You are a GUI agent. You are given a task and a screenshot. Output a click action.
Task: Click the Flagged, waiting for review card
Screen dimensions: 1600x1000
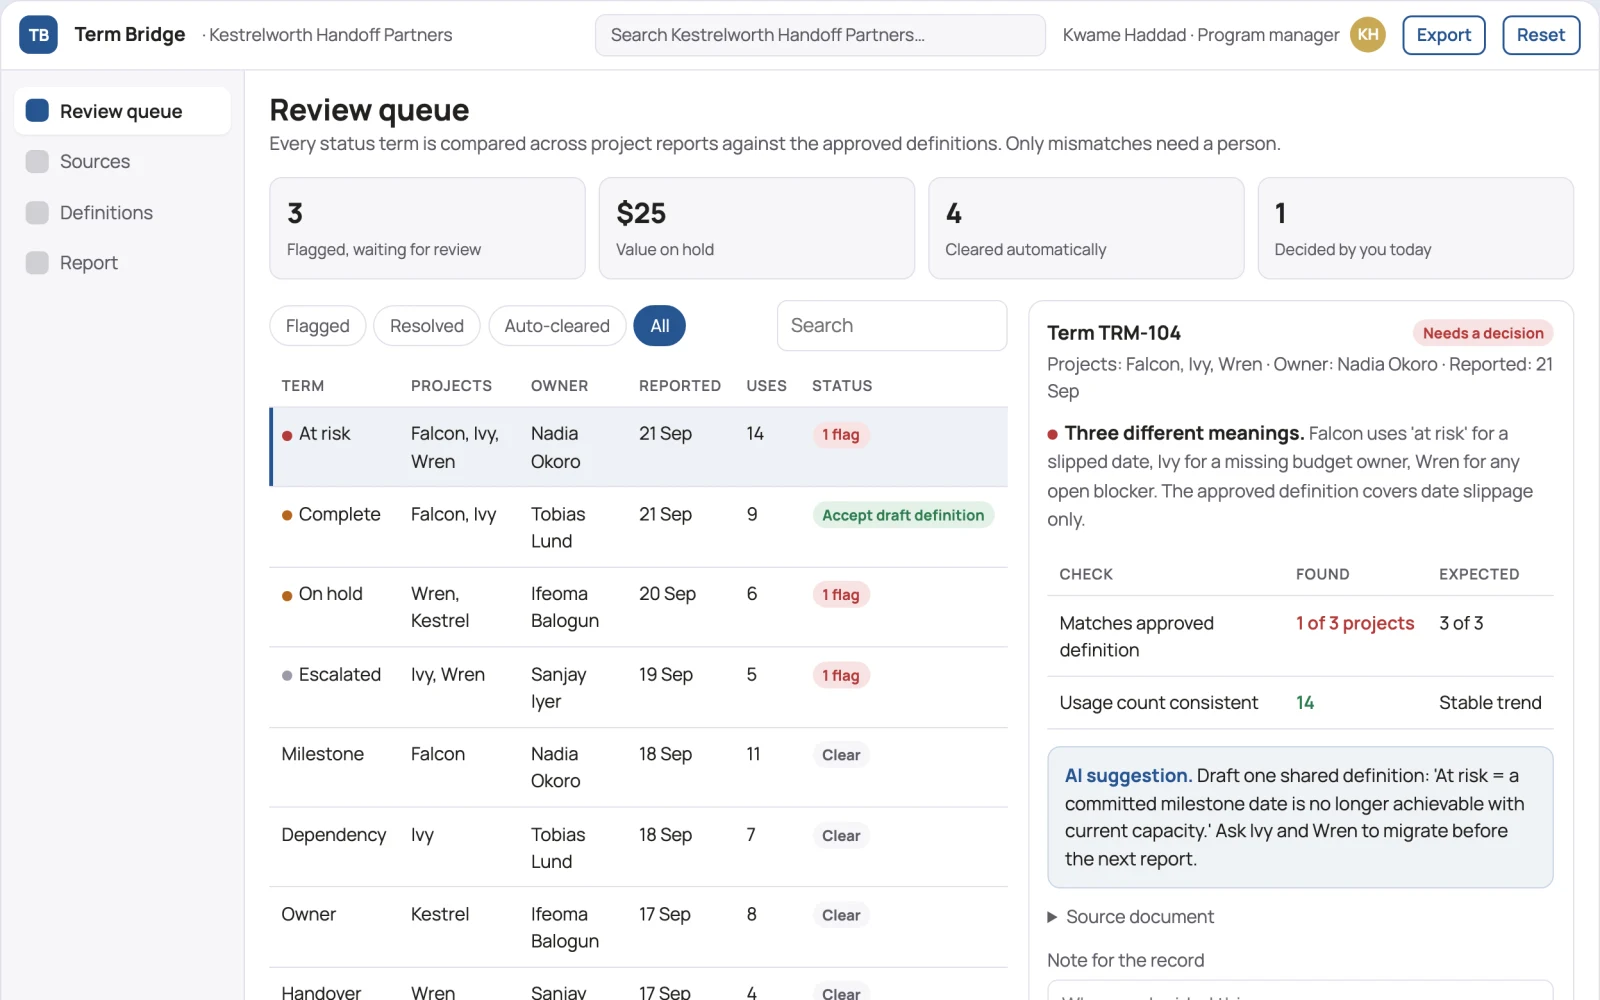427,228
